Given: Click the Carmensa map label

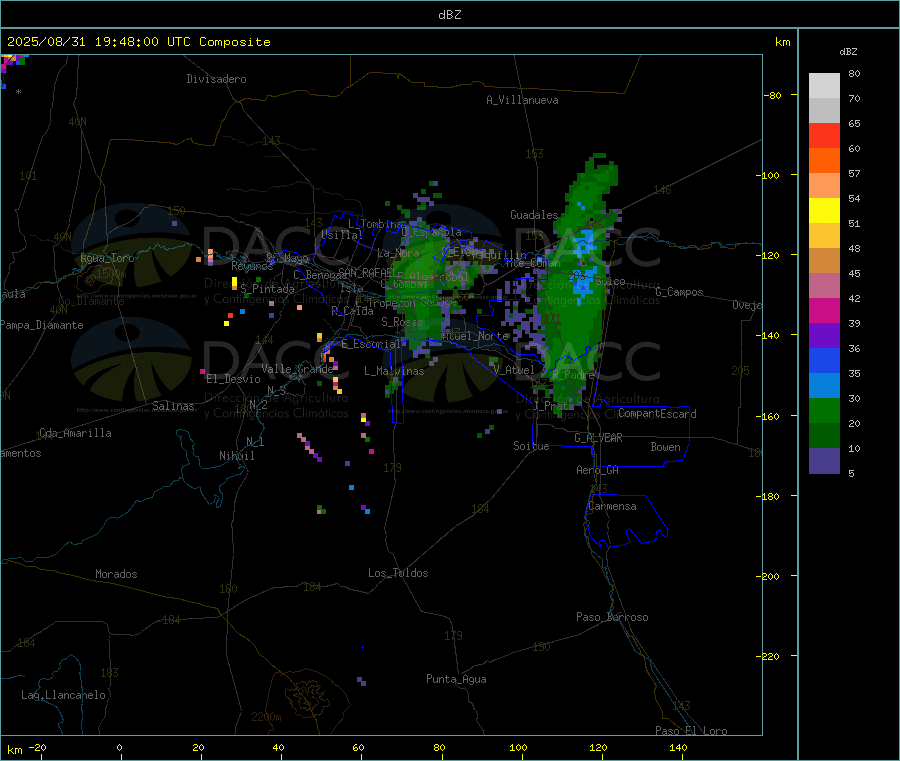Looking at the screenshot, I should coord(612,506).
